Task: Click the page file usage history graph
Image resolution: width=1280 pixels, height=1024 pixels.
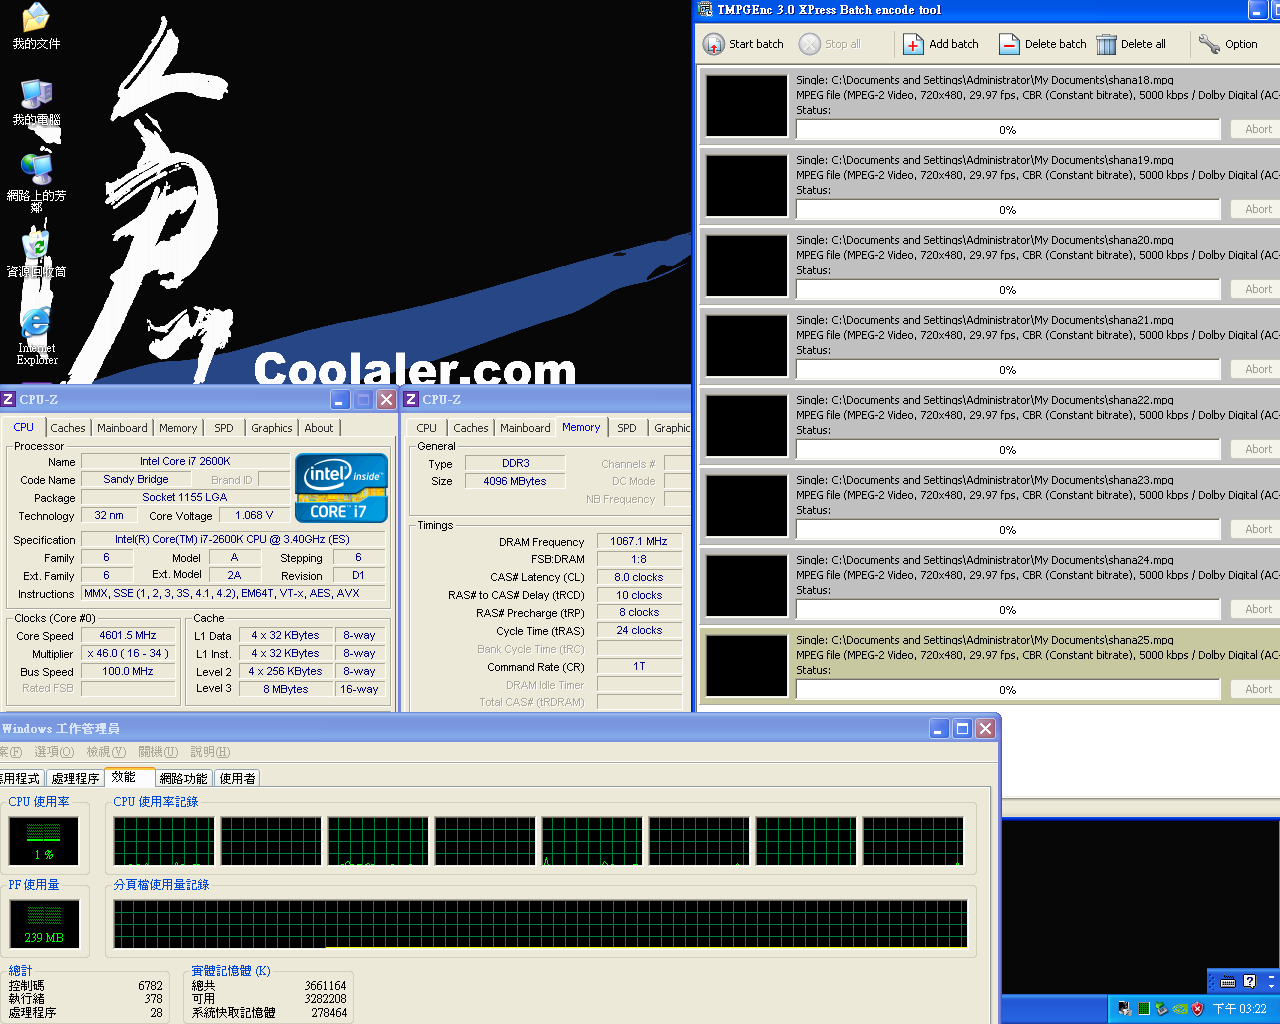Action: pos(540,923)
